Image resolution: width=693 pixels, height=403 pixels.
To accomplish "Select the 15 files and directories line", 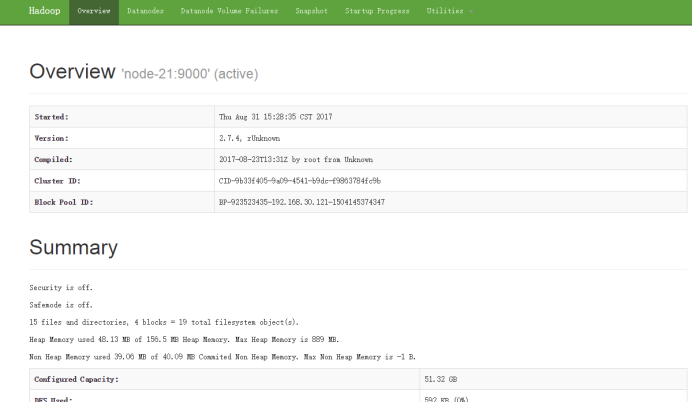I will click(164, 322).
